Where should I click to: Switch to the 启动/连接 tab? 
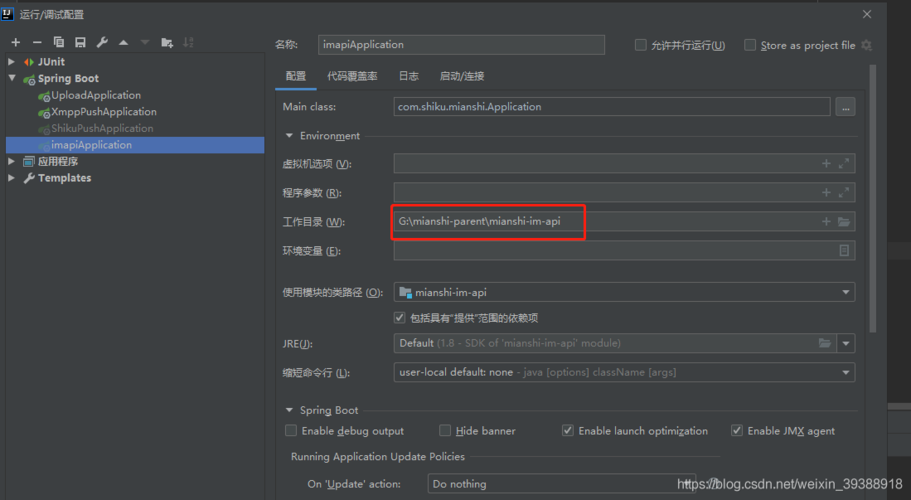click(x=462, y=76)
